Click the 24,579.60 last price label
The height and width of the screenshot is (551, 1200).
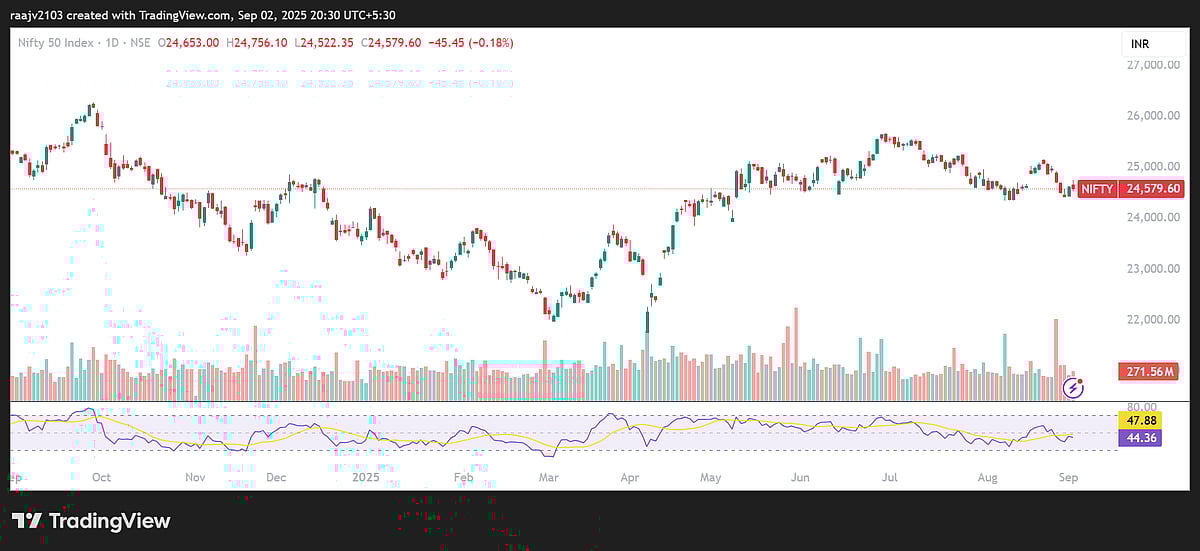(x=1153, y=188)
